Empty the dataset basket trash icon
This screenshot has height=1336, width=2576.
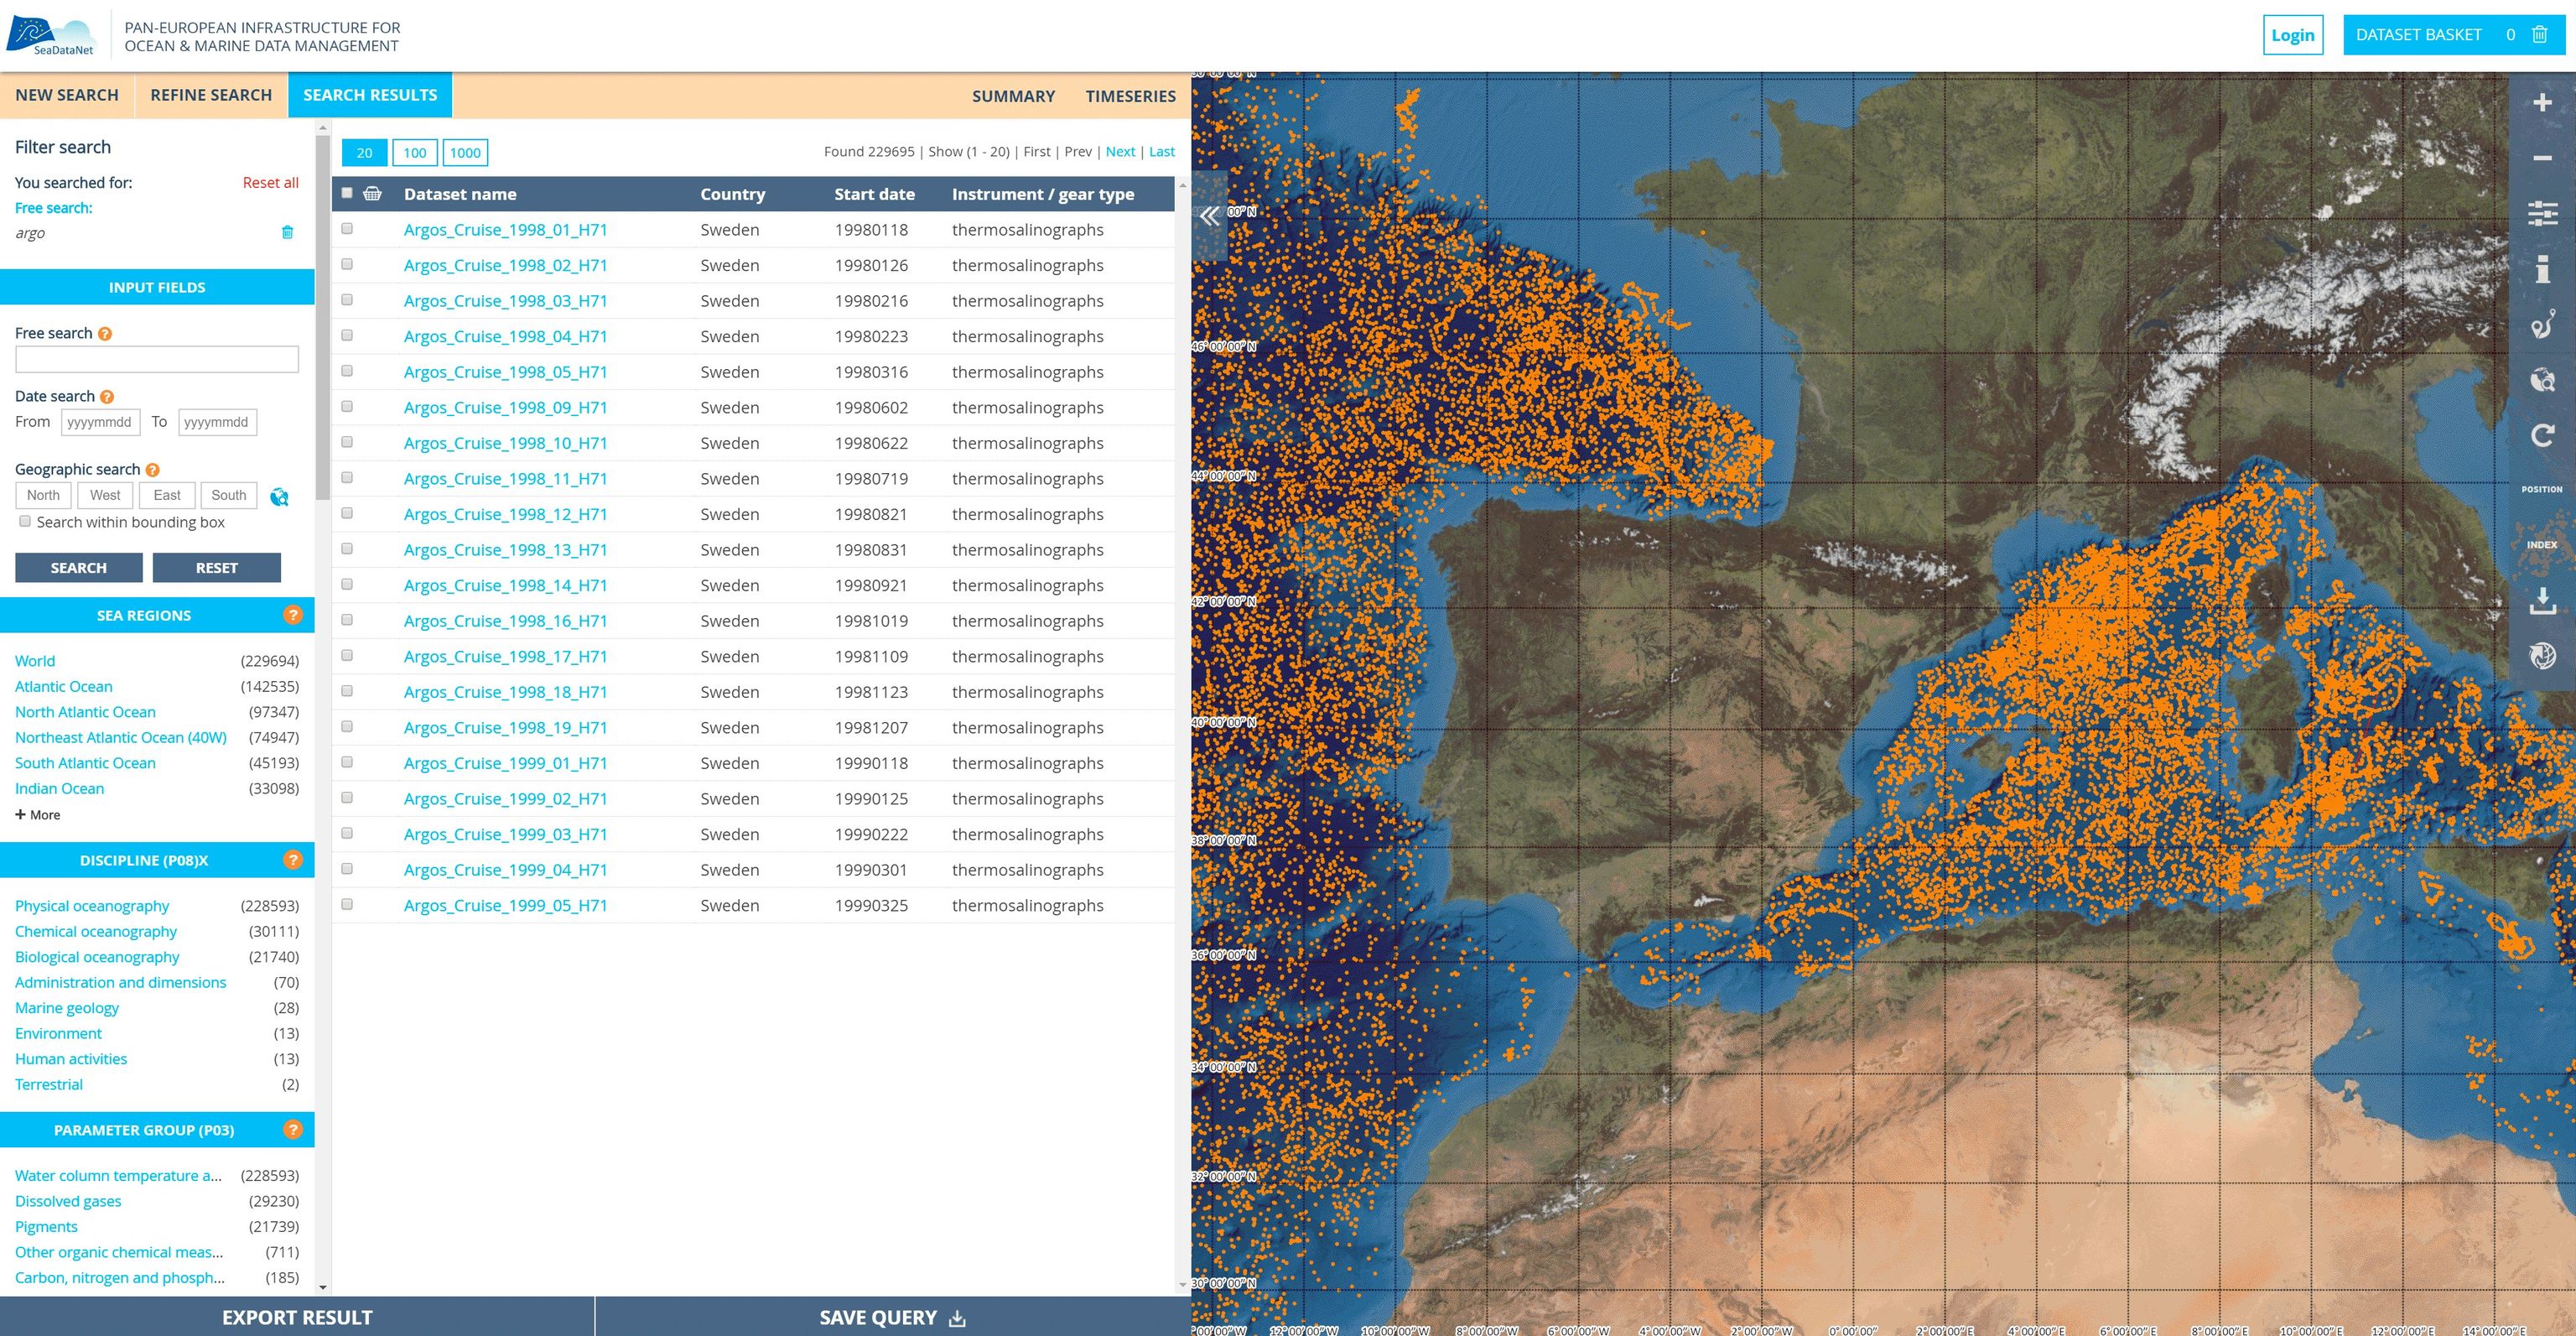pos(2539,35)
